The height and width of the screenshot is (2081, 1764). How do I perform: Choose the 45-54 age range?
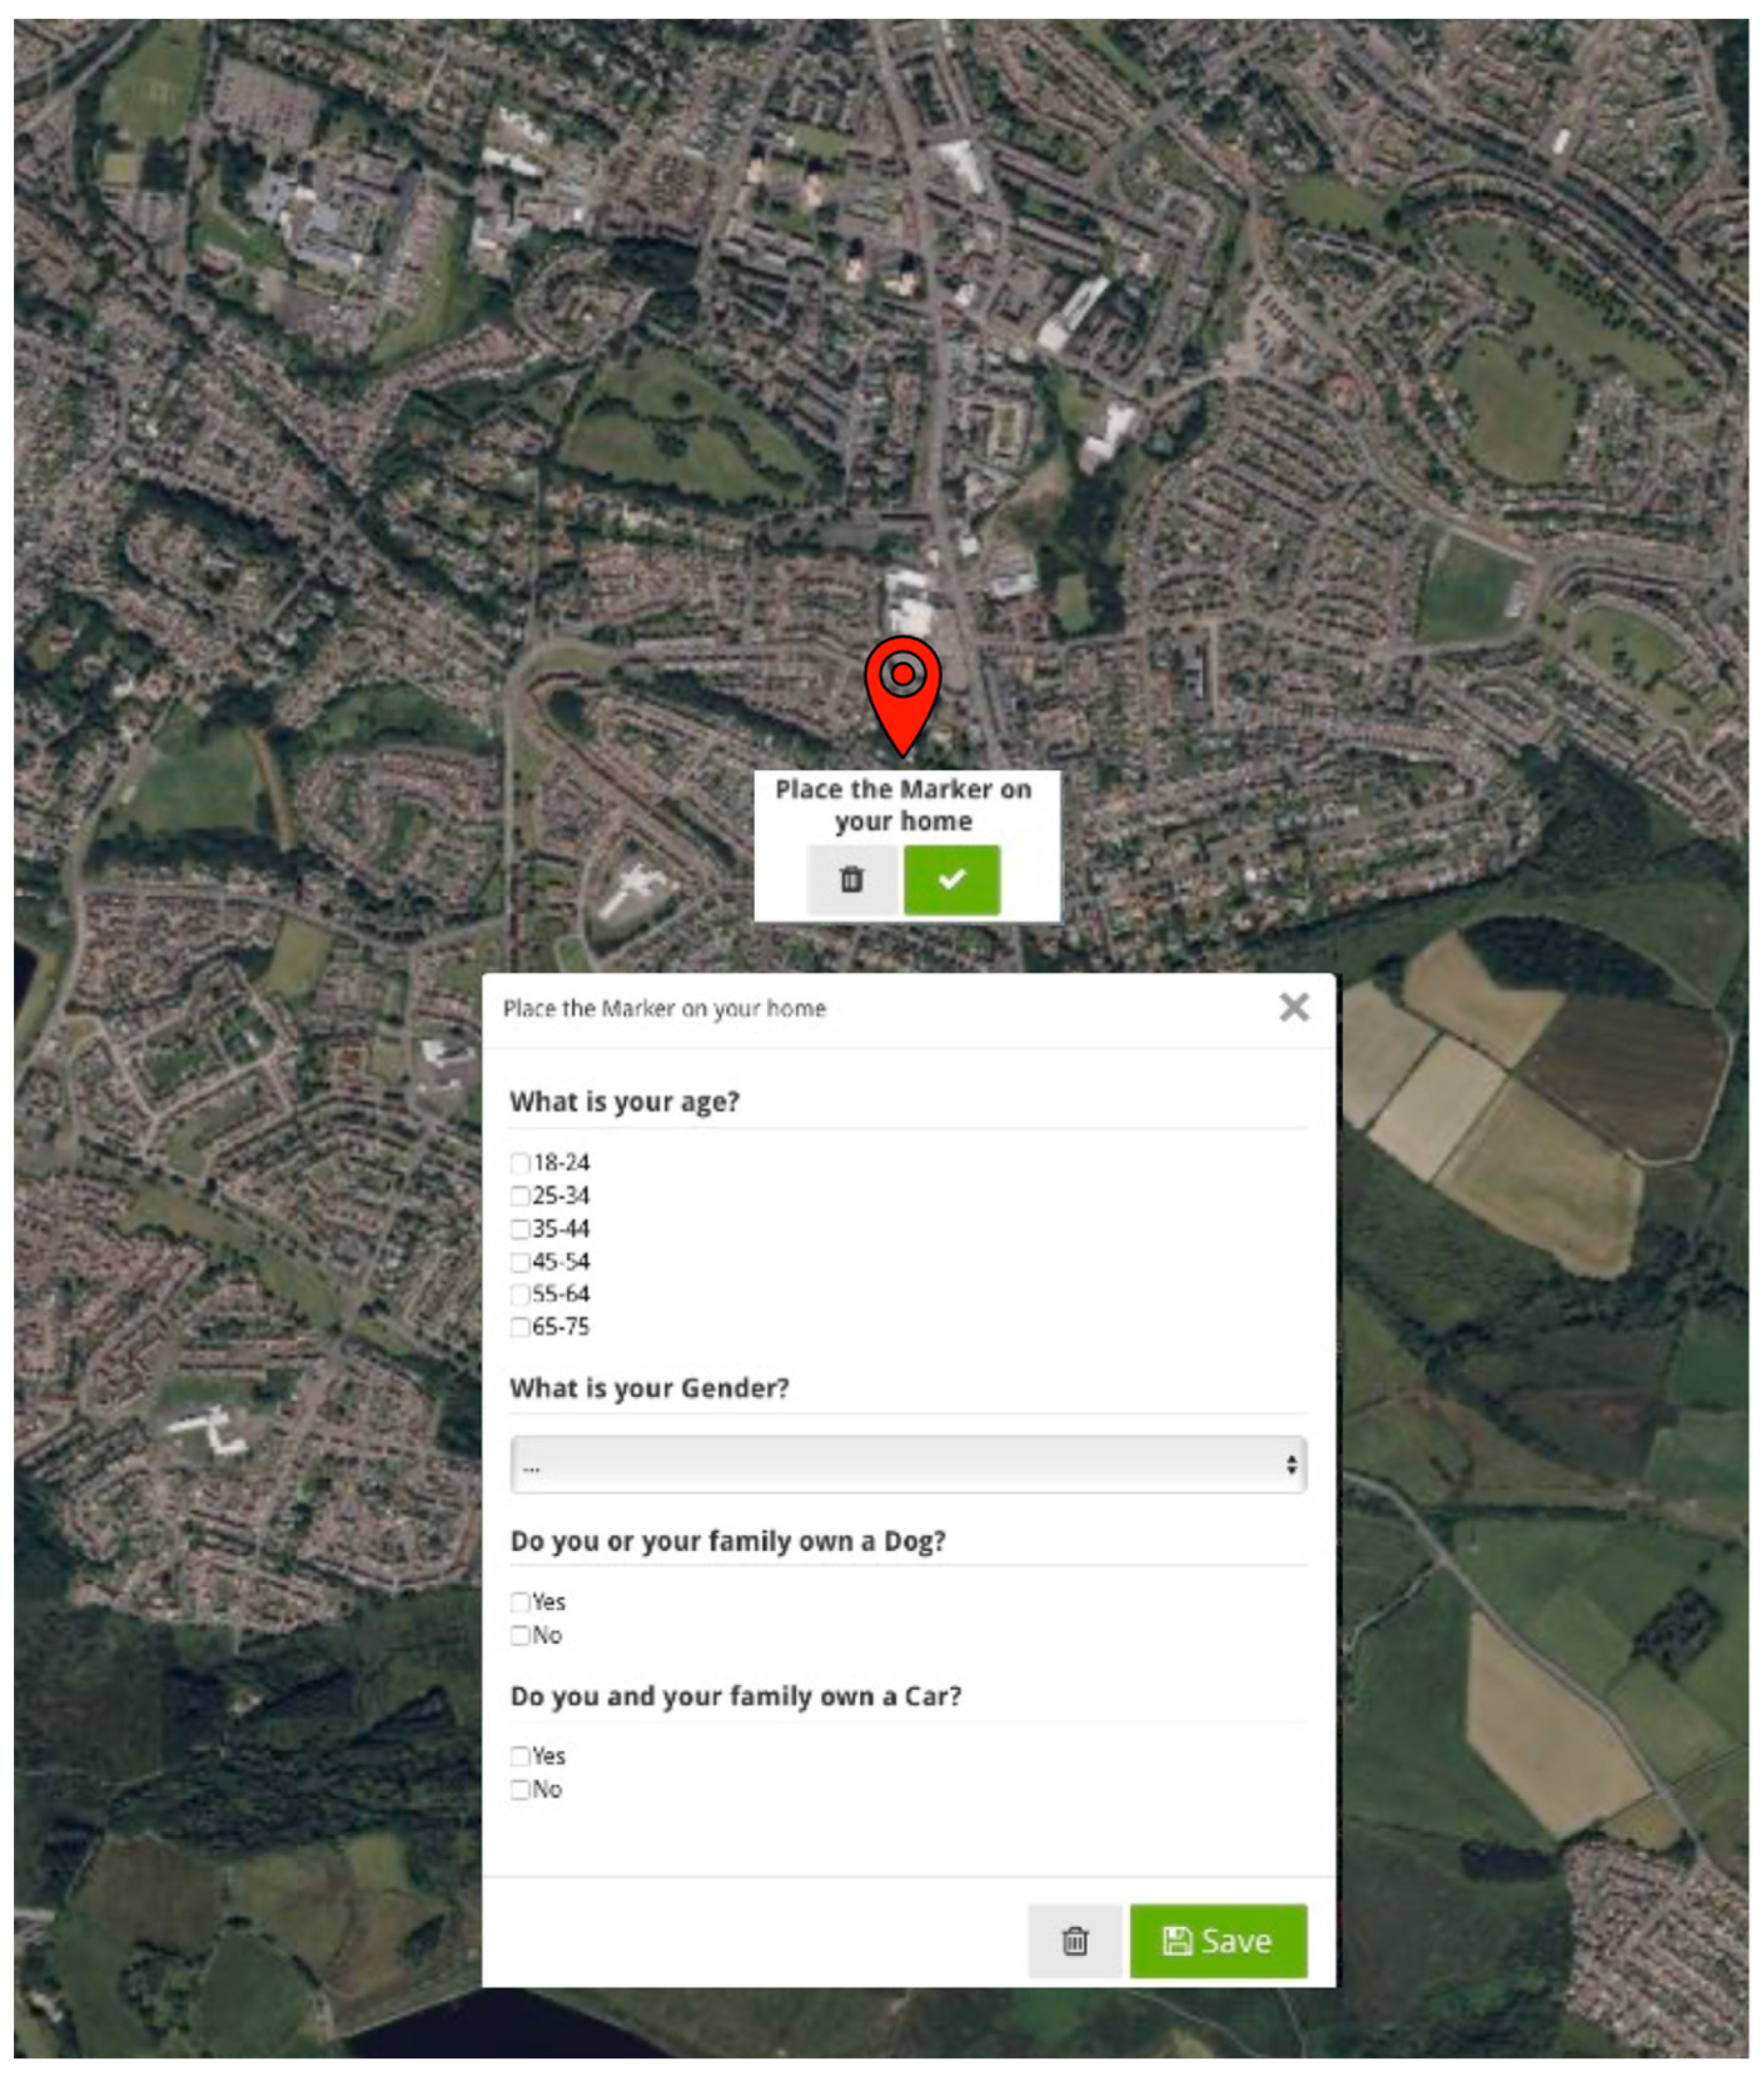point(520,1262)
